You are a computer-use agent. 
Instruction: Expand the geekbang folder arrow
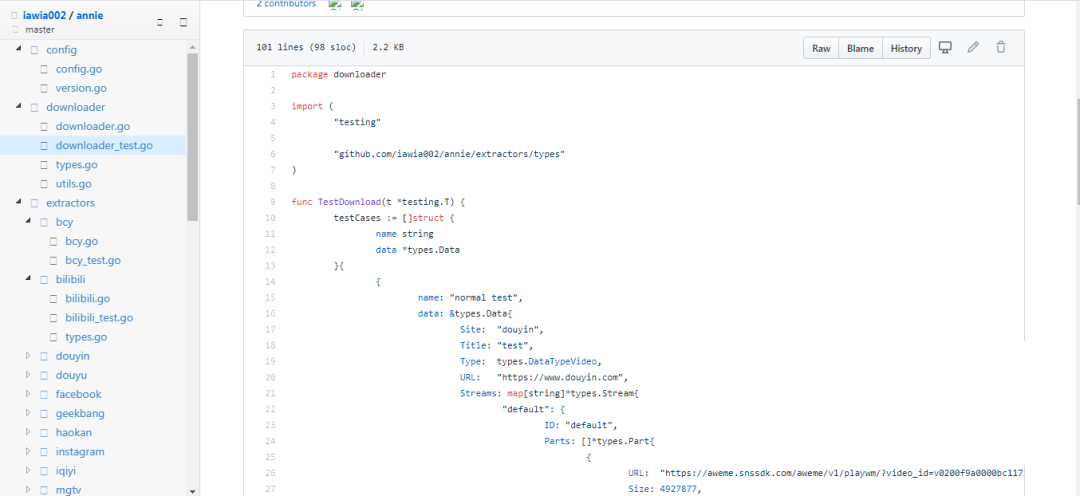[28, 413]
